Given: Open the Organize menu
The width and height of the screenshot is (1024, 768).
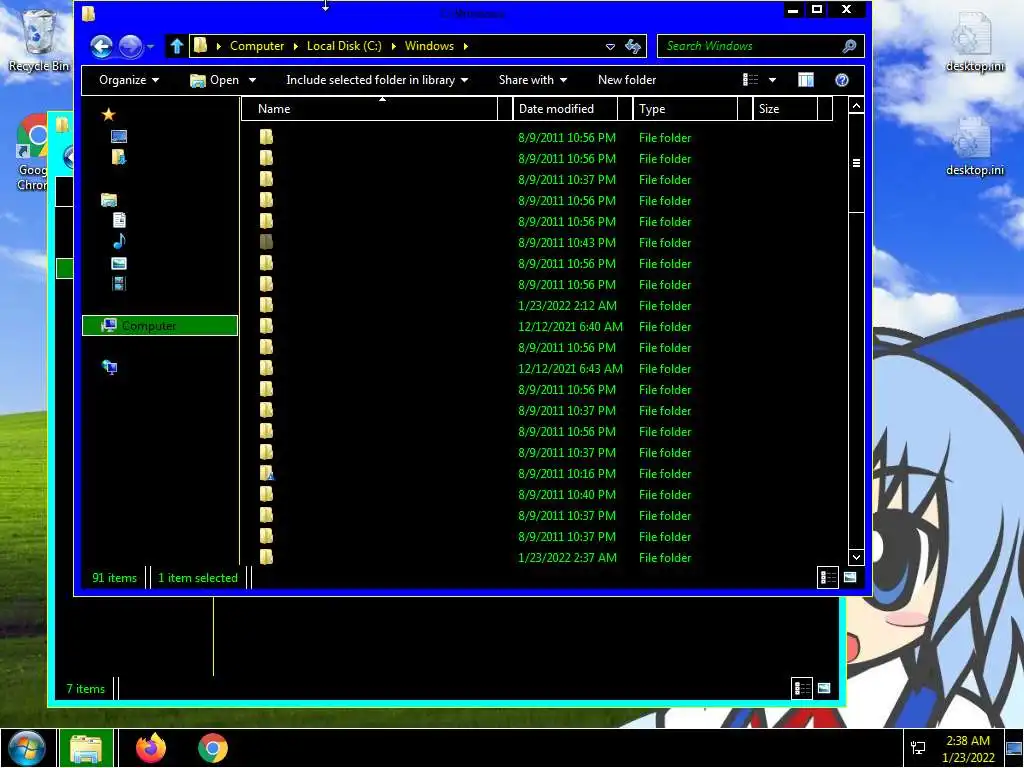Looking at the screenshot, I should pos(129,80).
